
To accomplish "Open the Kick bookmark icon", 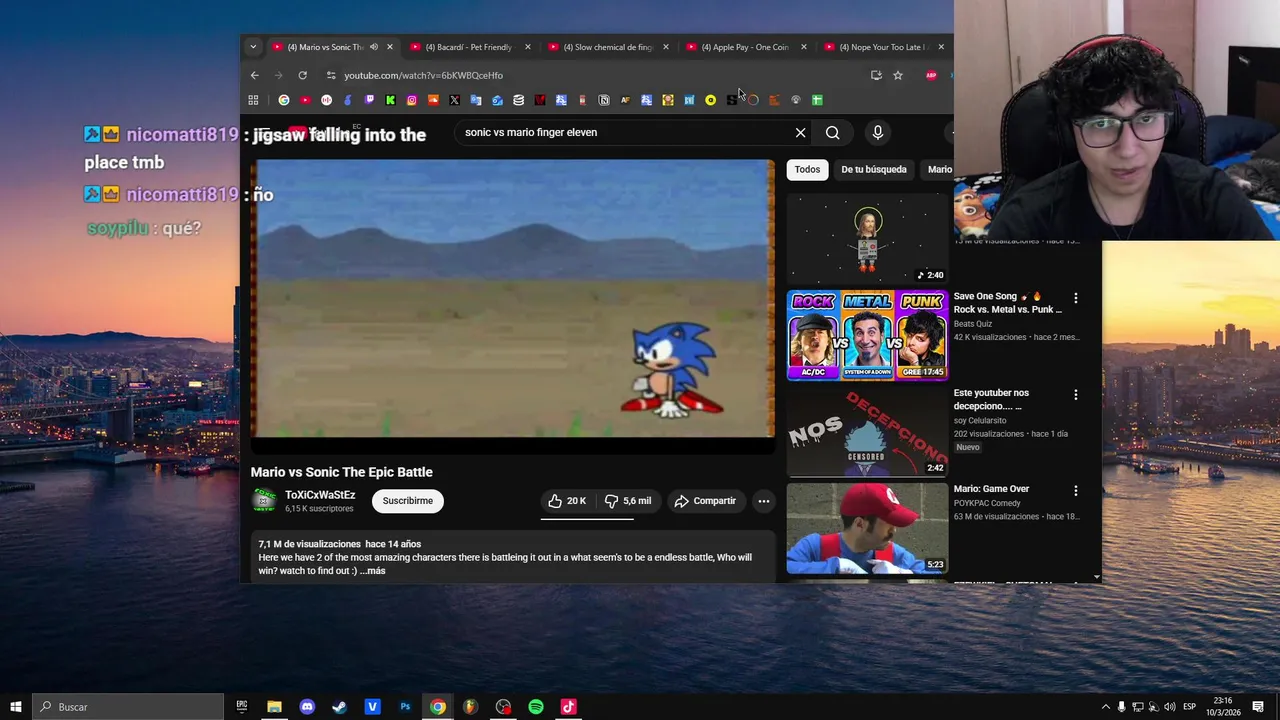I will pyautogui.click(x=390, y=100).
